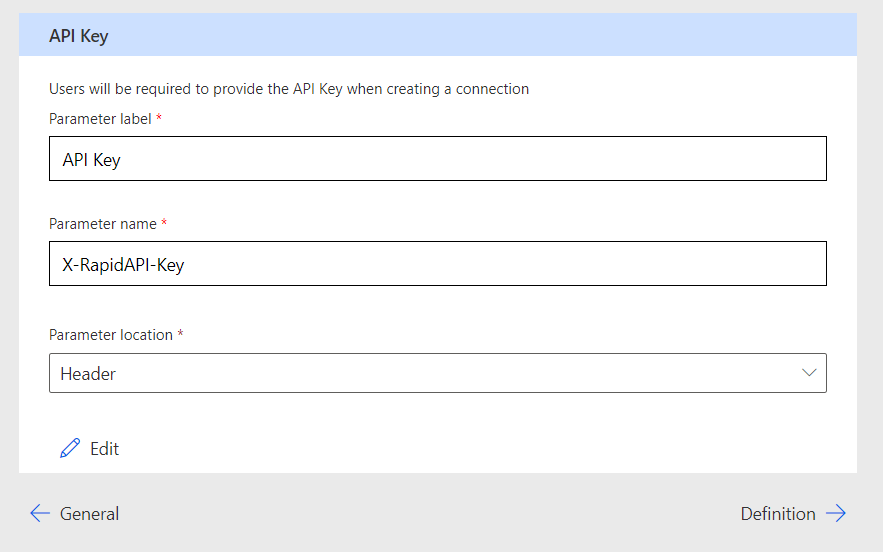Focus the Parameter label input field
Screen dimensions: 883x552
click(x=437, y=159)
